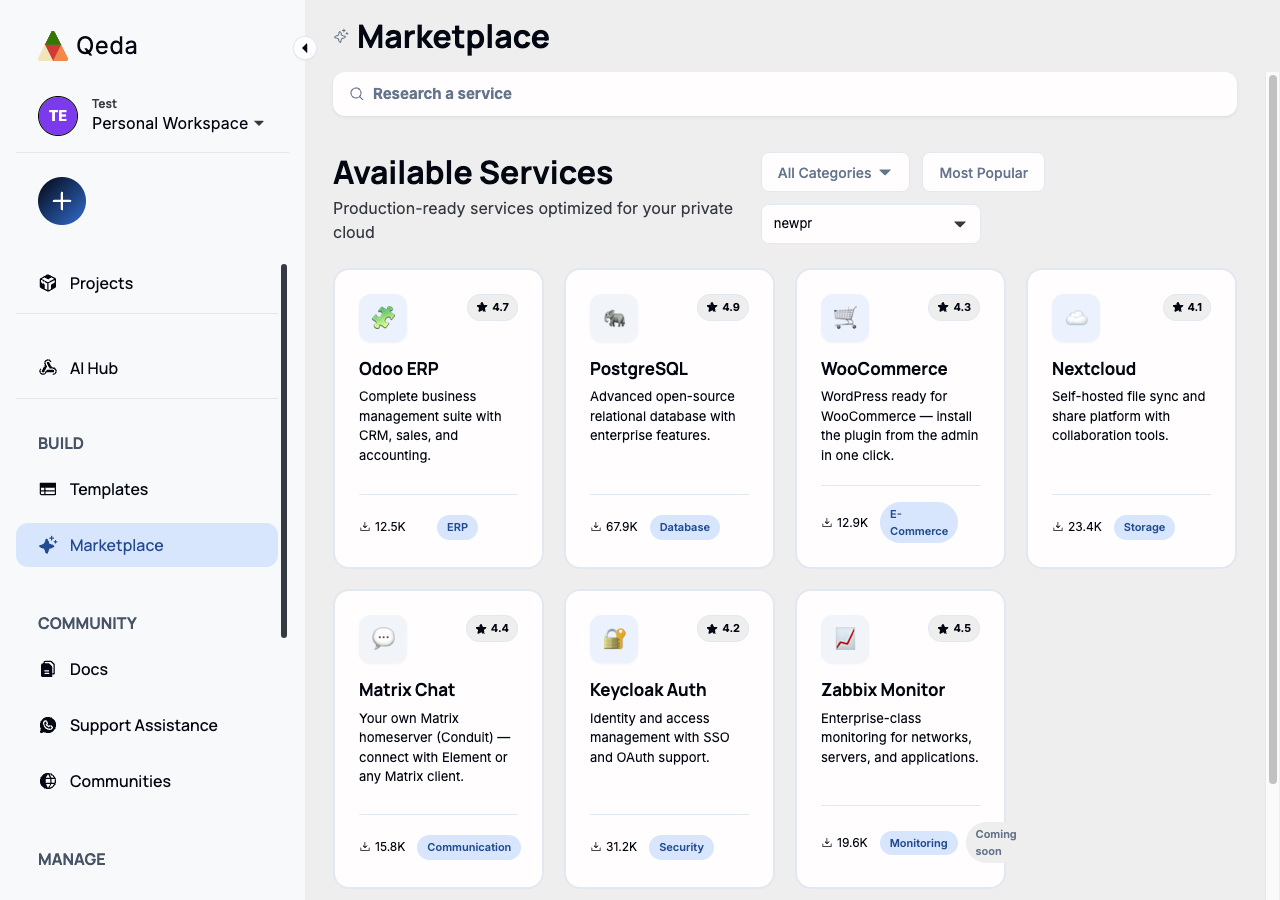Open the Matrix Chat card title

[407, 689]
